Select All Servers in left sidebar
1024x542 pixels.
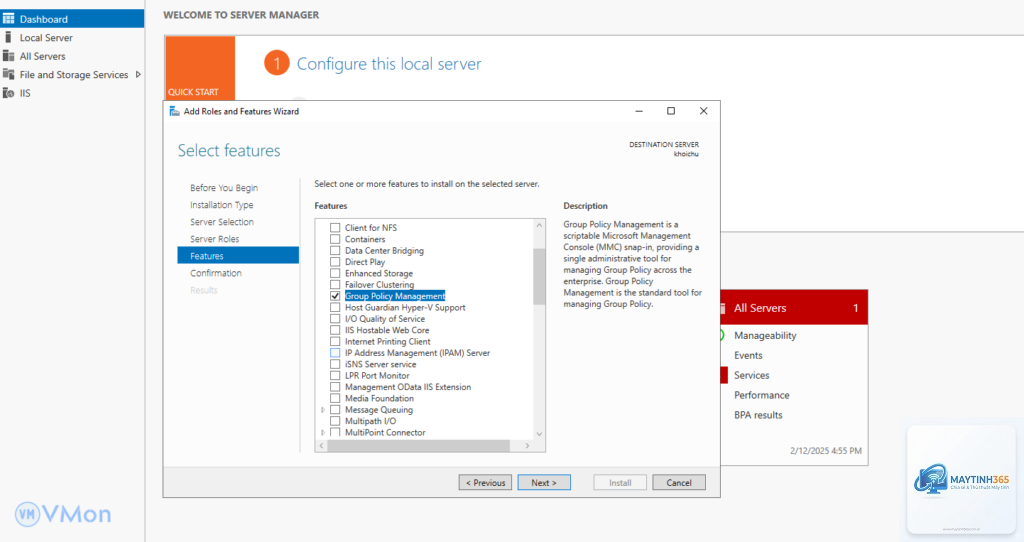42,56
